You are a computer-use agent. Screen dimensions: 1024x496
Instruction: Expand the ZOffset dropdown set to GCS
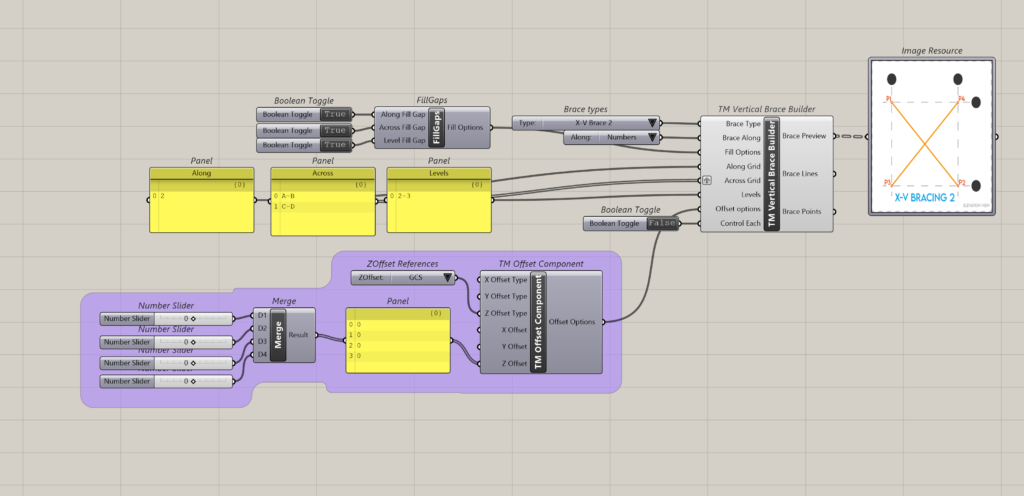tap(403, 277)
